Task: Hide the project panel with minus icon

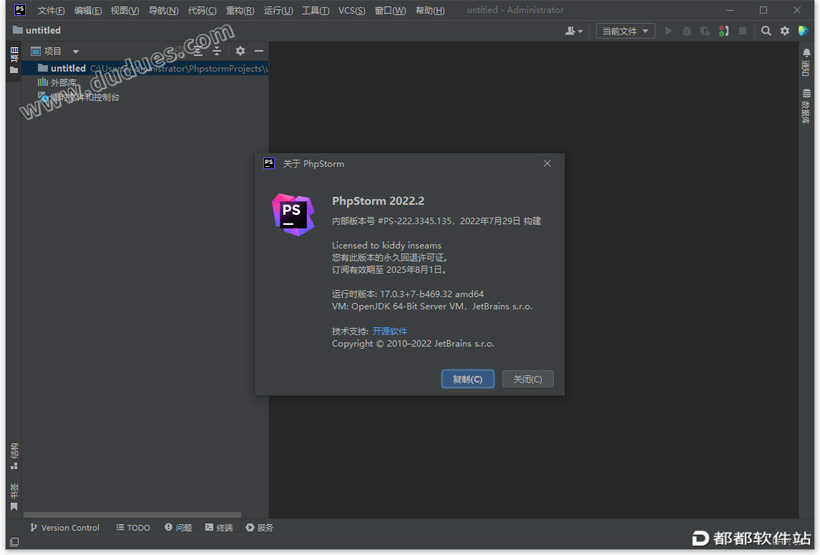Action: tap(259, 51)
